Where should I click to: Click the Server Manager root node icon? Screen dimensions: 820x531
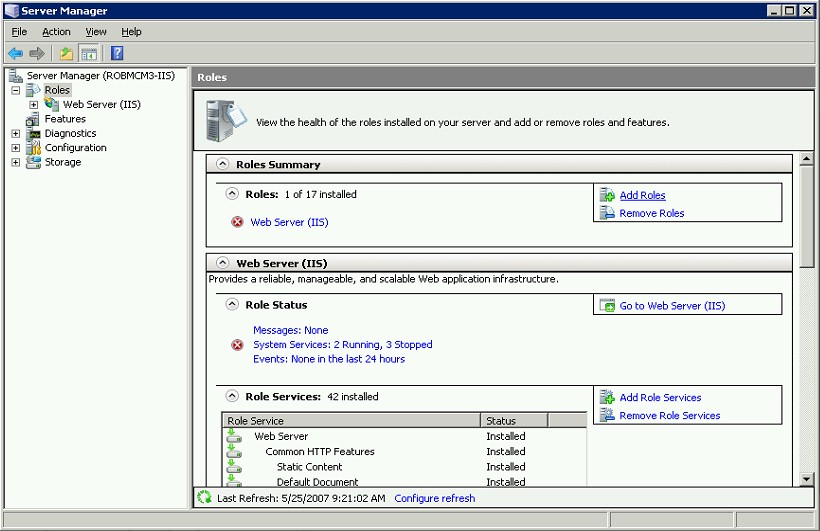[16, 76]
